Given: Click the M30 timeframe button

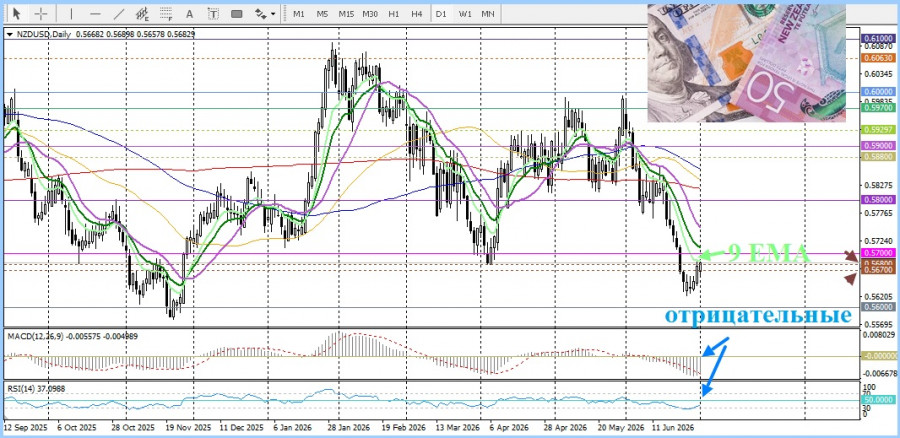Looking at the screenshot, I should point(370,13).
